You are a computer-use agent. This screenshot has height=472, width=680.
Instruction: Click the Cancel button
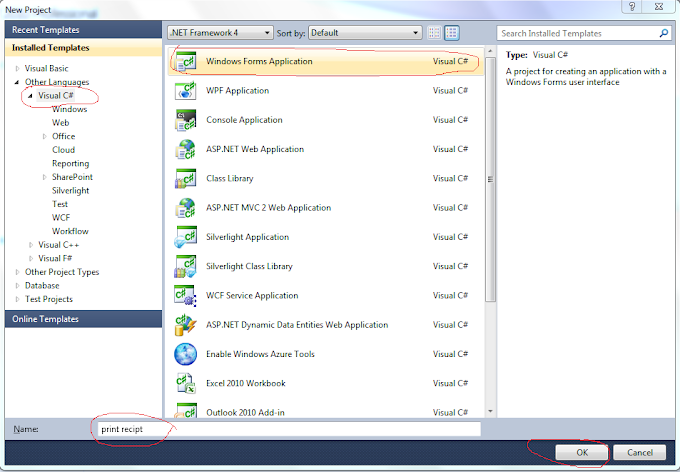pyautogui.click(x=640, y=452)
